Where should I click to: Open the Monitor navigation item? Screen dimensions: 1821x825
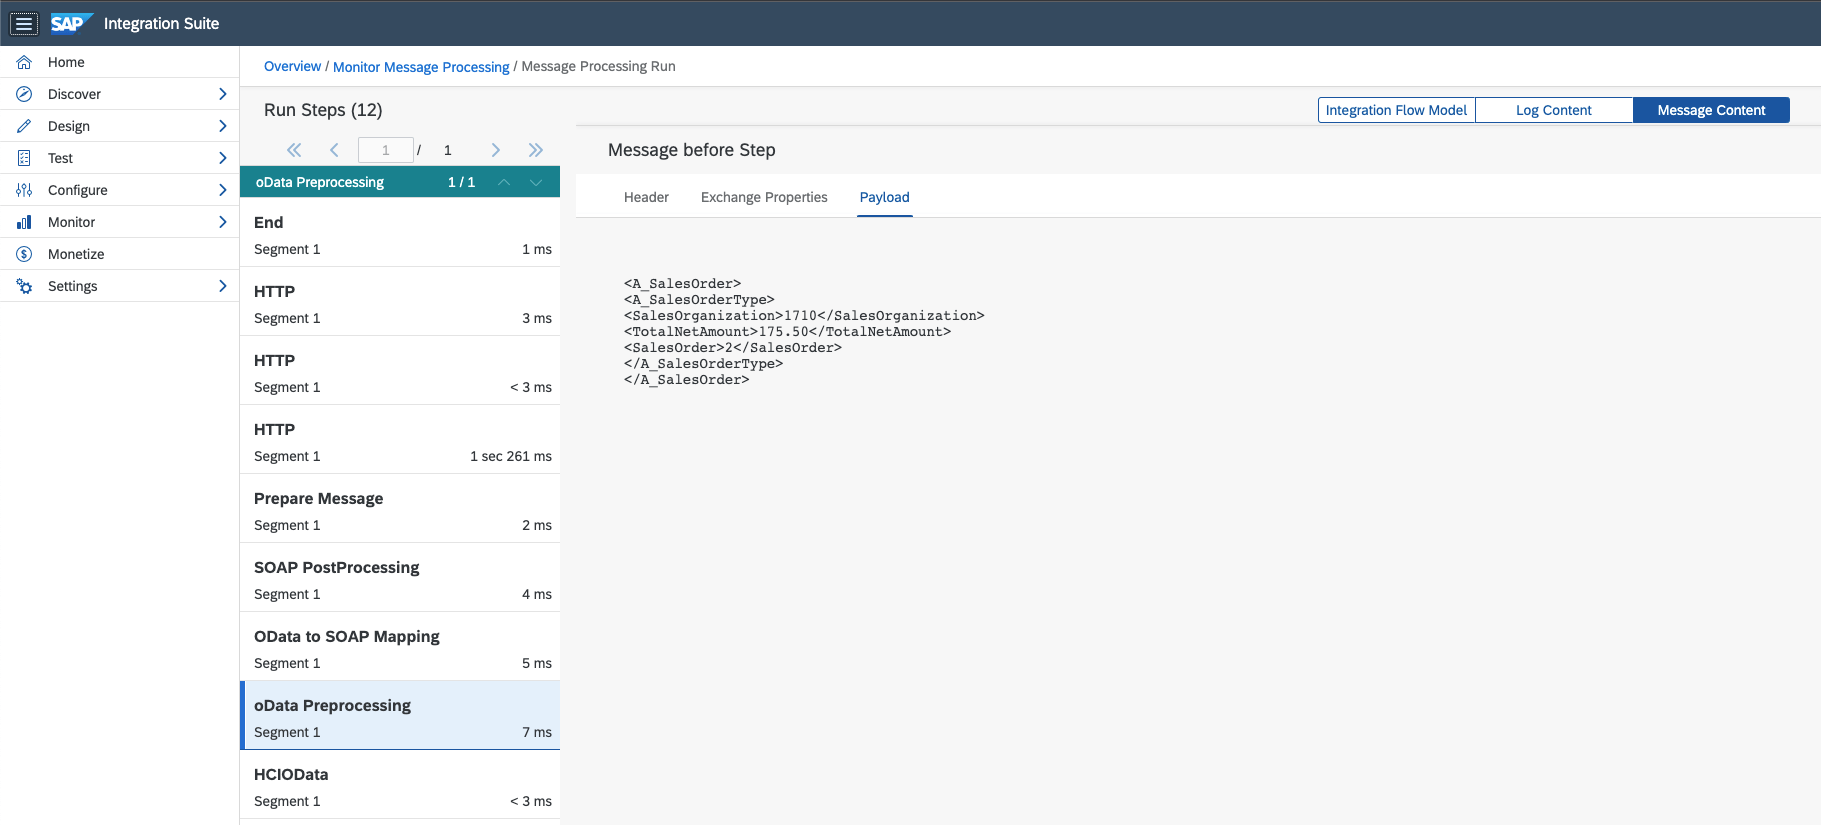(120, 222)
